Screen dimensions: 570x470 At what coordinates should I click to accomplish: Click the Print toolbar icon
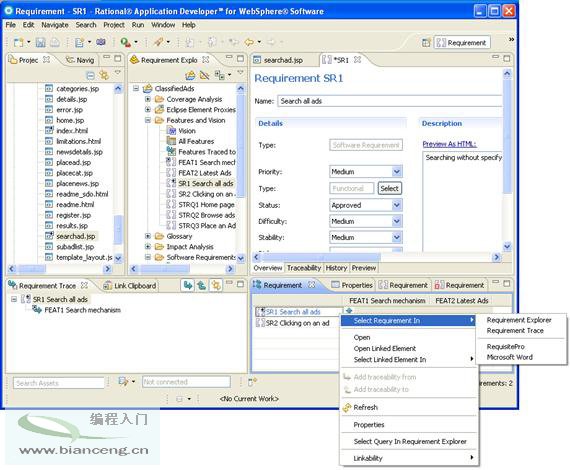(x=55, y=43)
